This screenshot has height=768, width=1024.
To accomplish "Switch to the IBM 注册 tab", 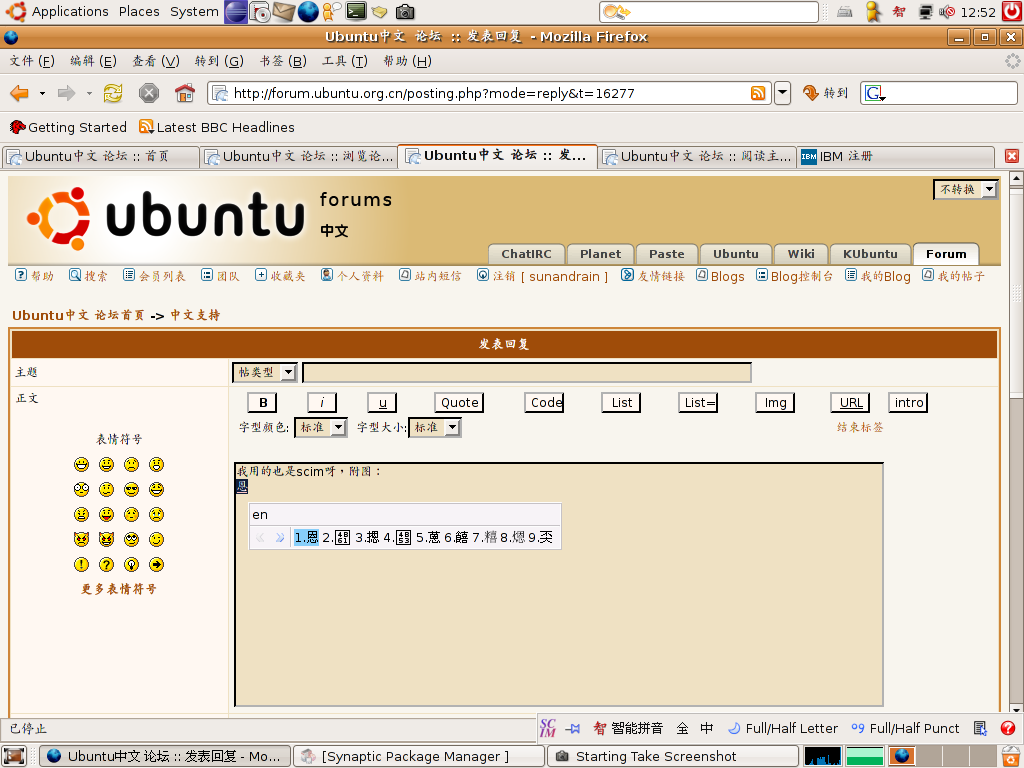I will tap(897, 156).
